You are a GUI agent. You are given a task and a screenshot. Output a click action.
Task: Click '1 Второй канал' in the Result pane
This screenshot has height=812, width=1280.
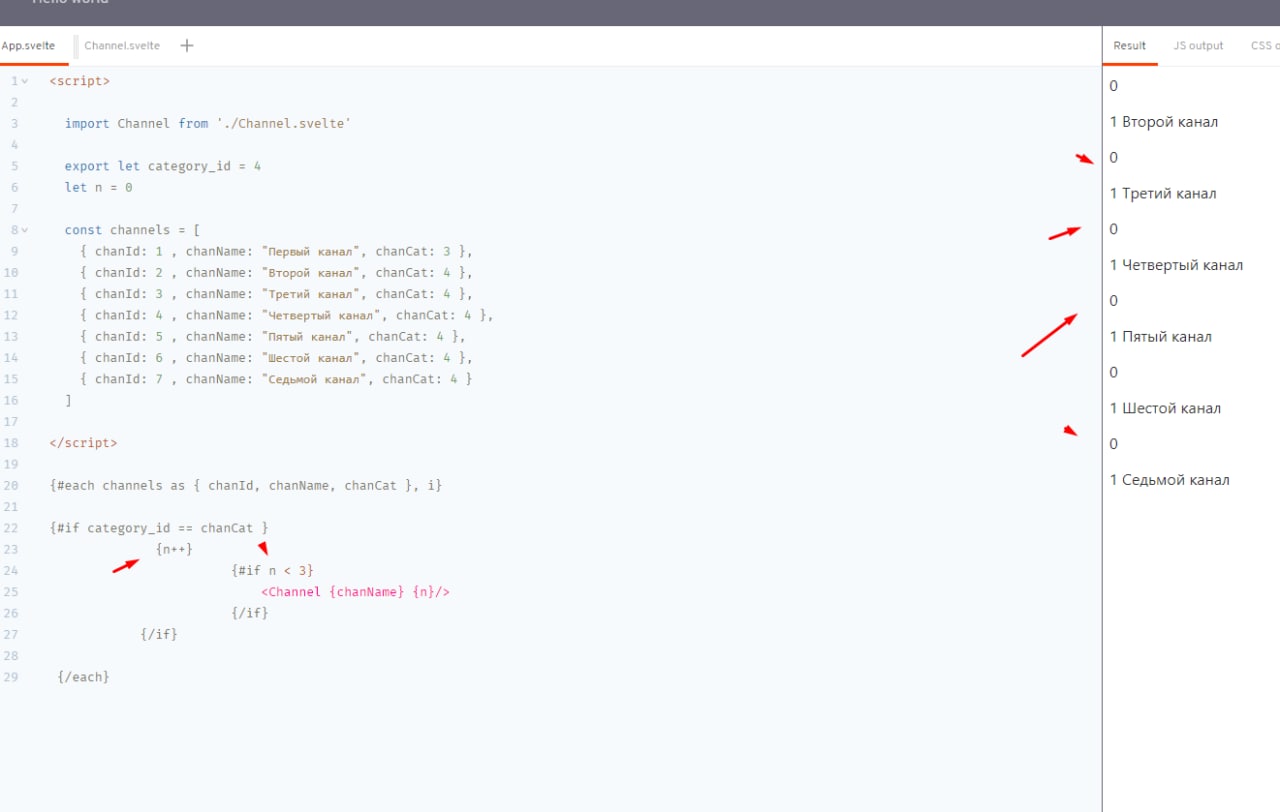click(x=1164, y=122)
